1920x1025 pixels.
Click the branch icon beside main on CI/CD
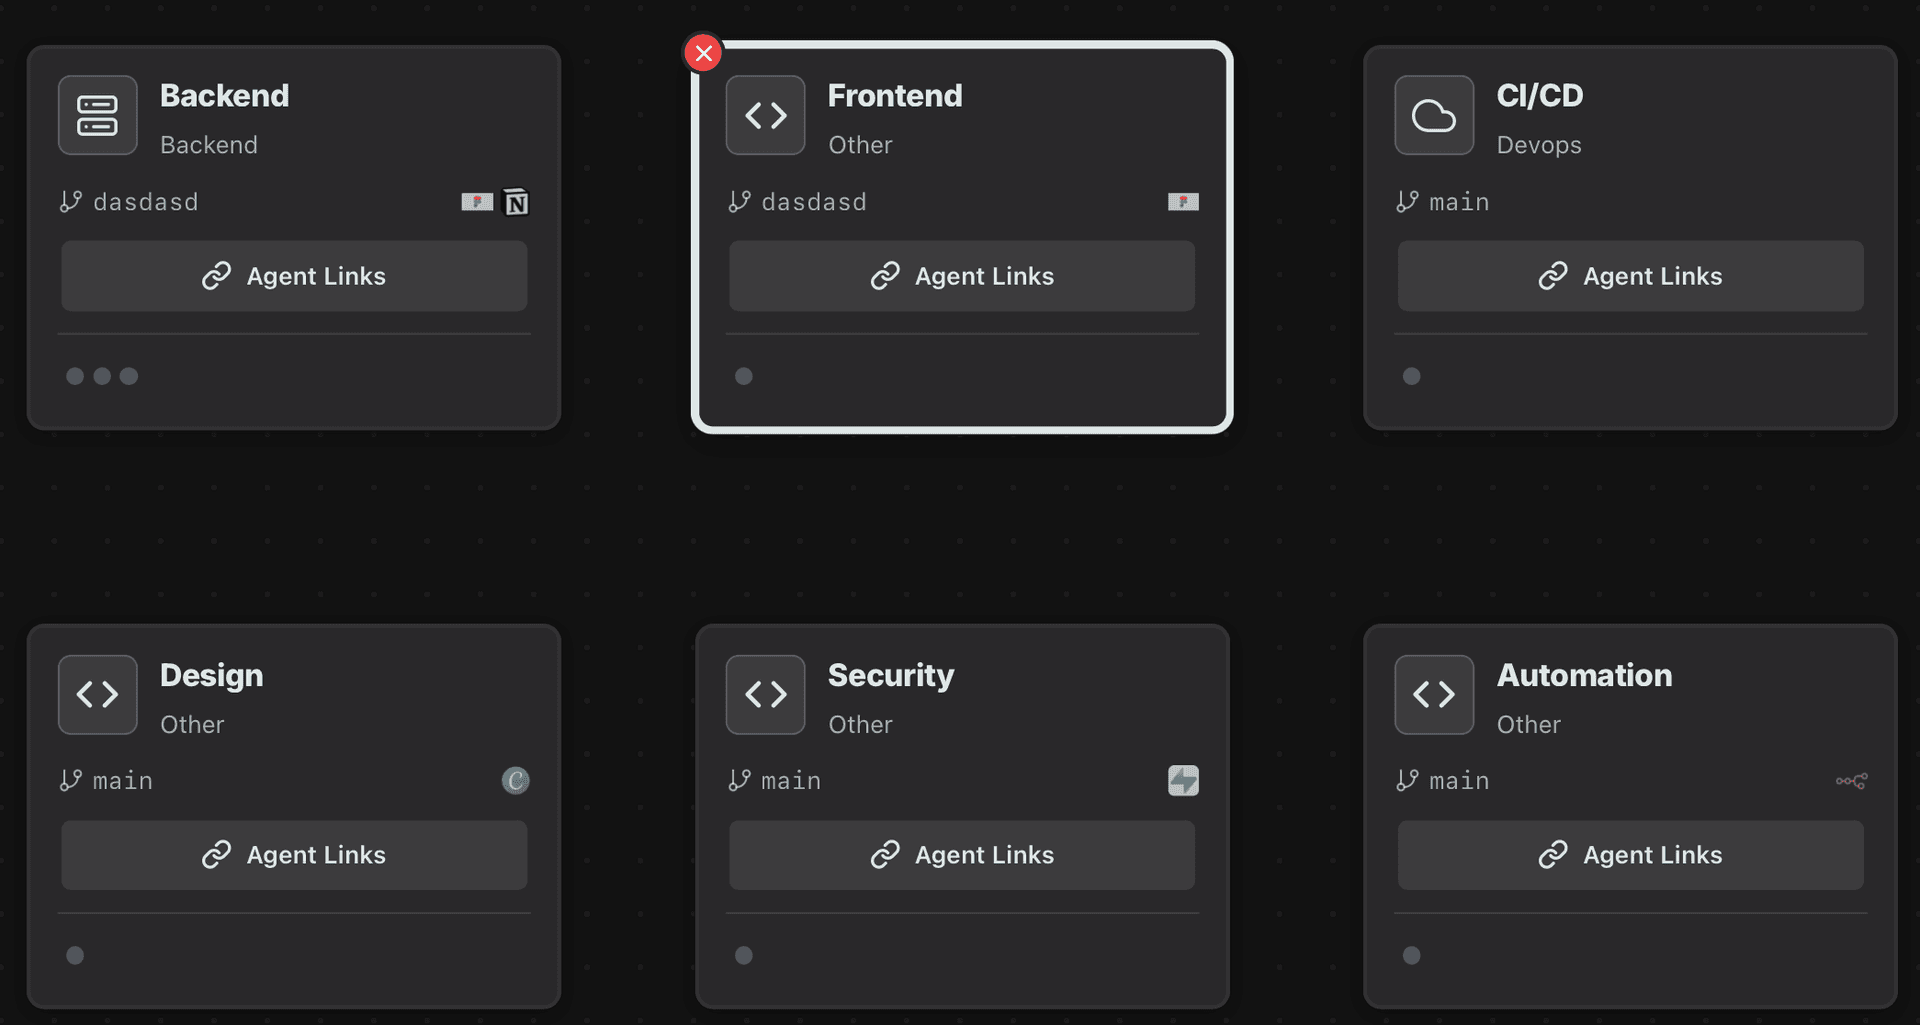coord(1406,201)
